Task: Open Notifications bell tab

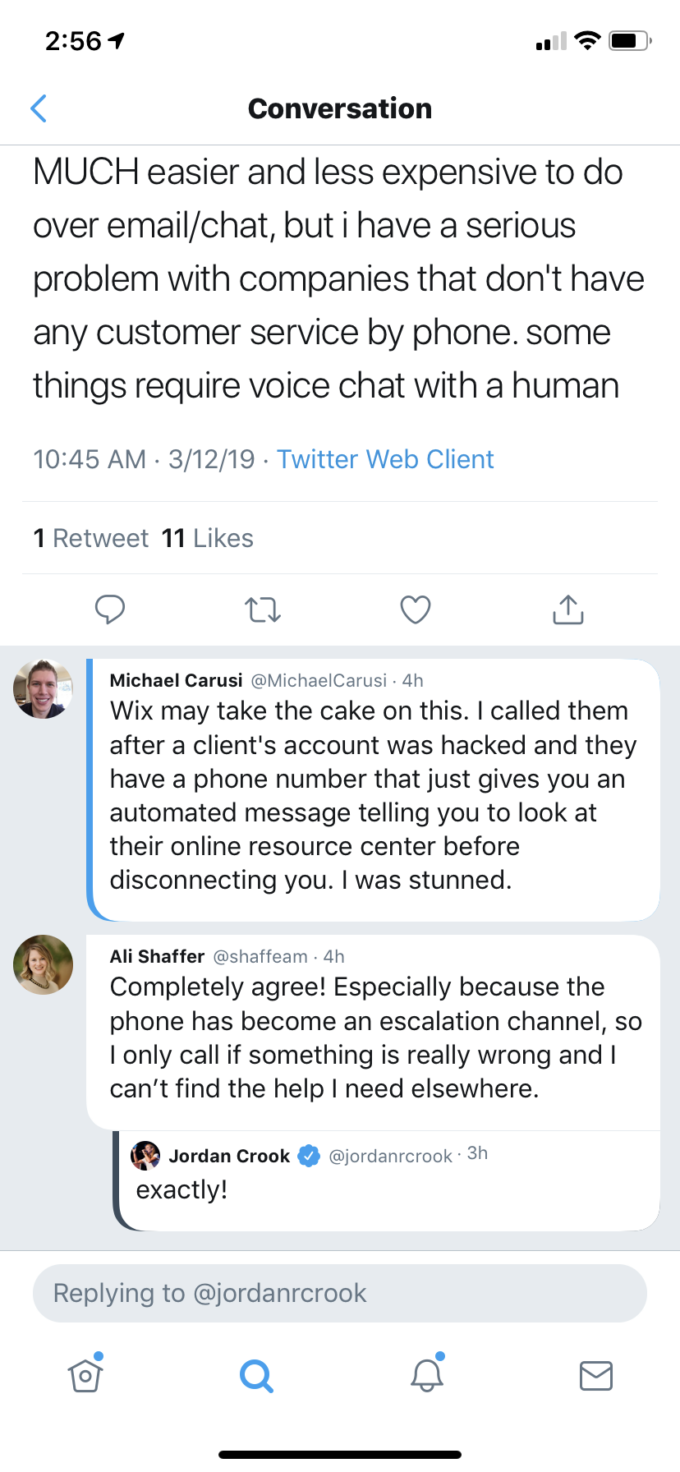Action: point(427,1376)
